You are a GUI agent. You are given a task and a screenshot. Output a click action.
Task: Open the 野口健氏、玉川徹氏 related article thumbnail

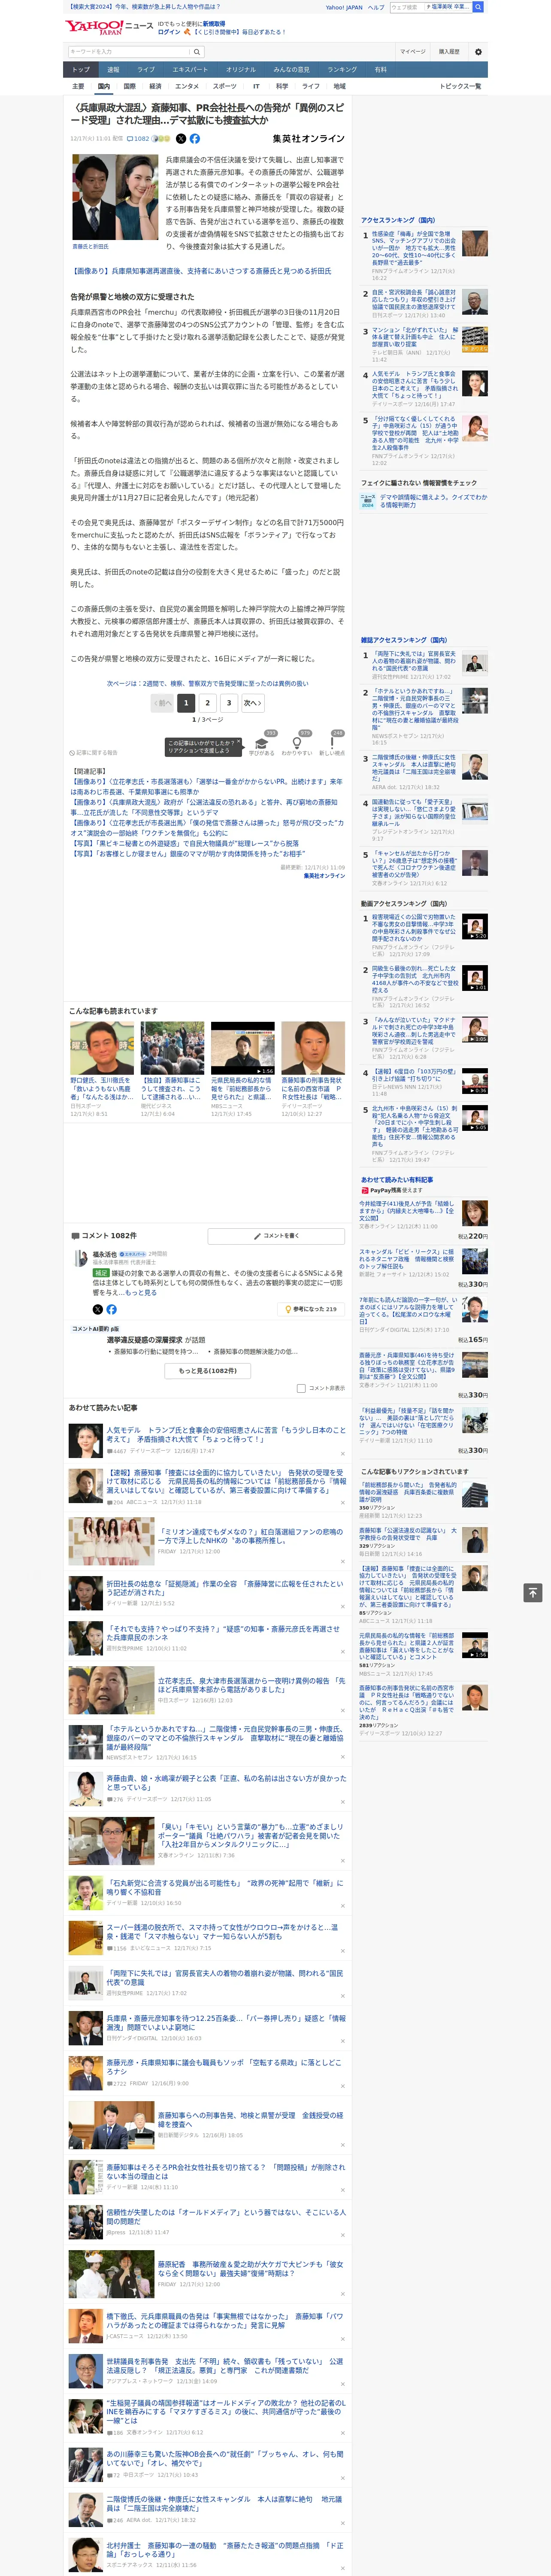pos(102,1047)
